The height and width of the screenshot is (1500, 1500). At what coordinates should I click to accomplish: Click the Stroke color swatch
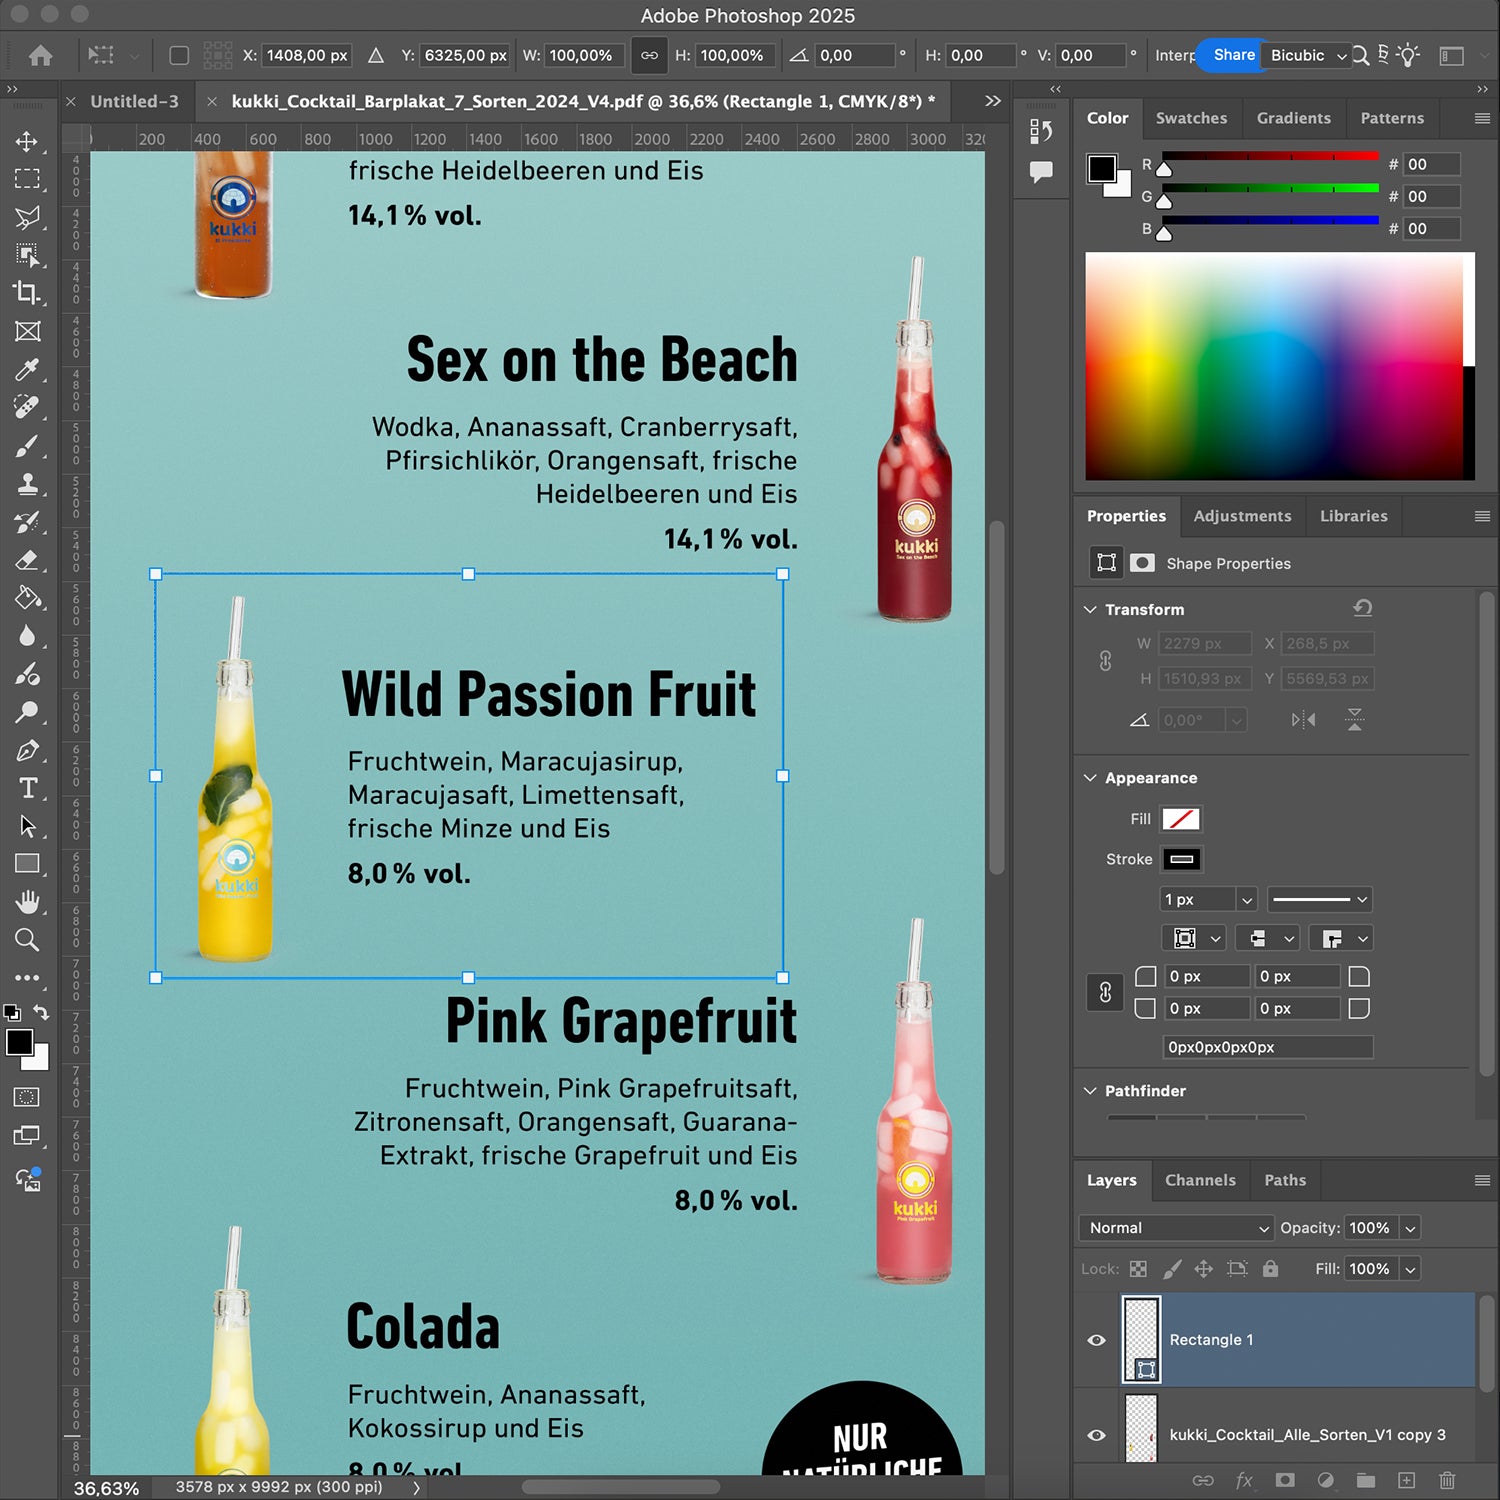pos(1181,859)
